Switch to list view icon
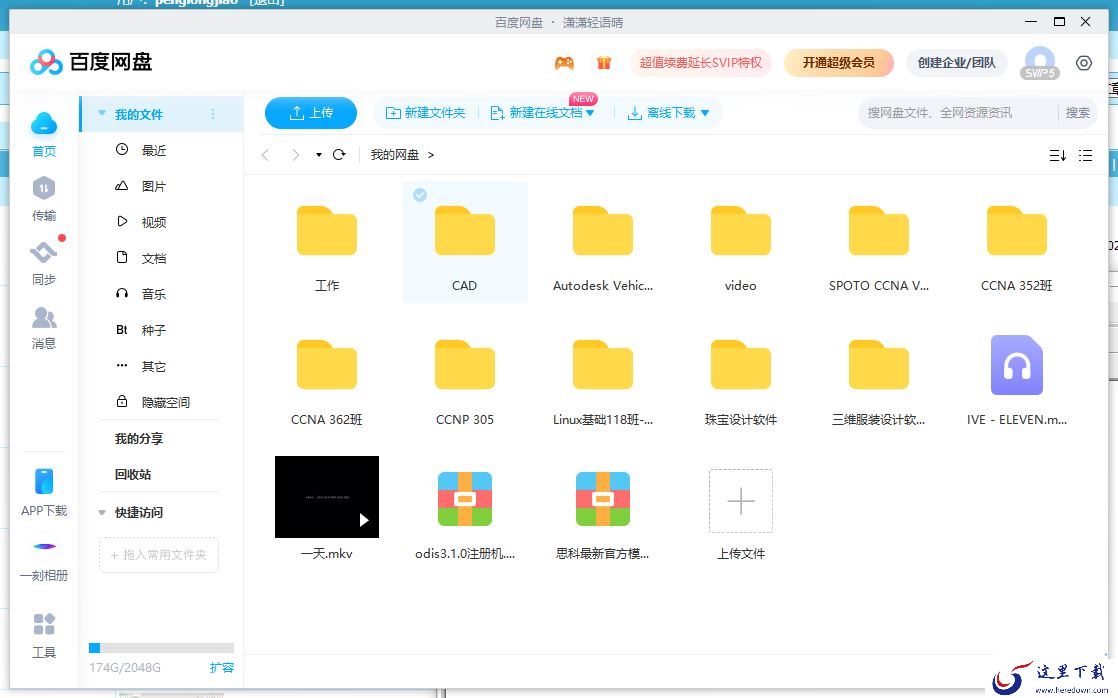This screenshot has width=1118, height=698. [x=1085, y=155]
